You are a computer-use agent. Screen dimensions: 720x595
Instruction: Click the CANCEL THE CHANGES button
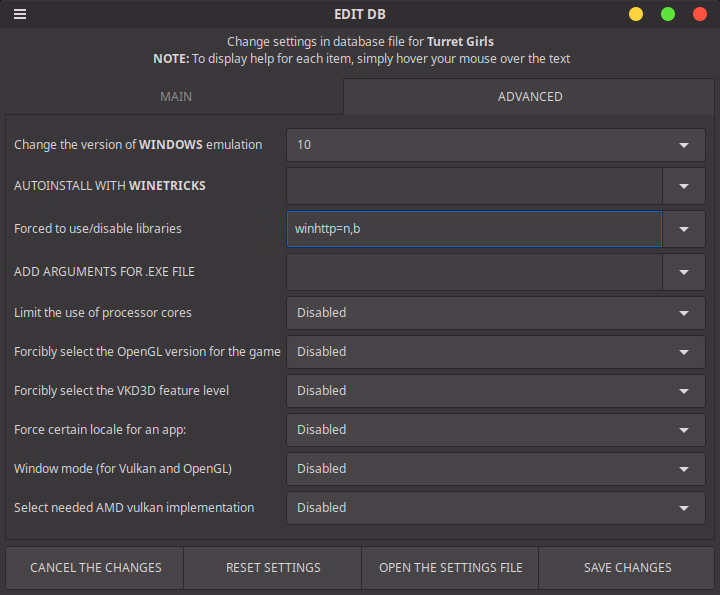[96, 568]
